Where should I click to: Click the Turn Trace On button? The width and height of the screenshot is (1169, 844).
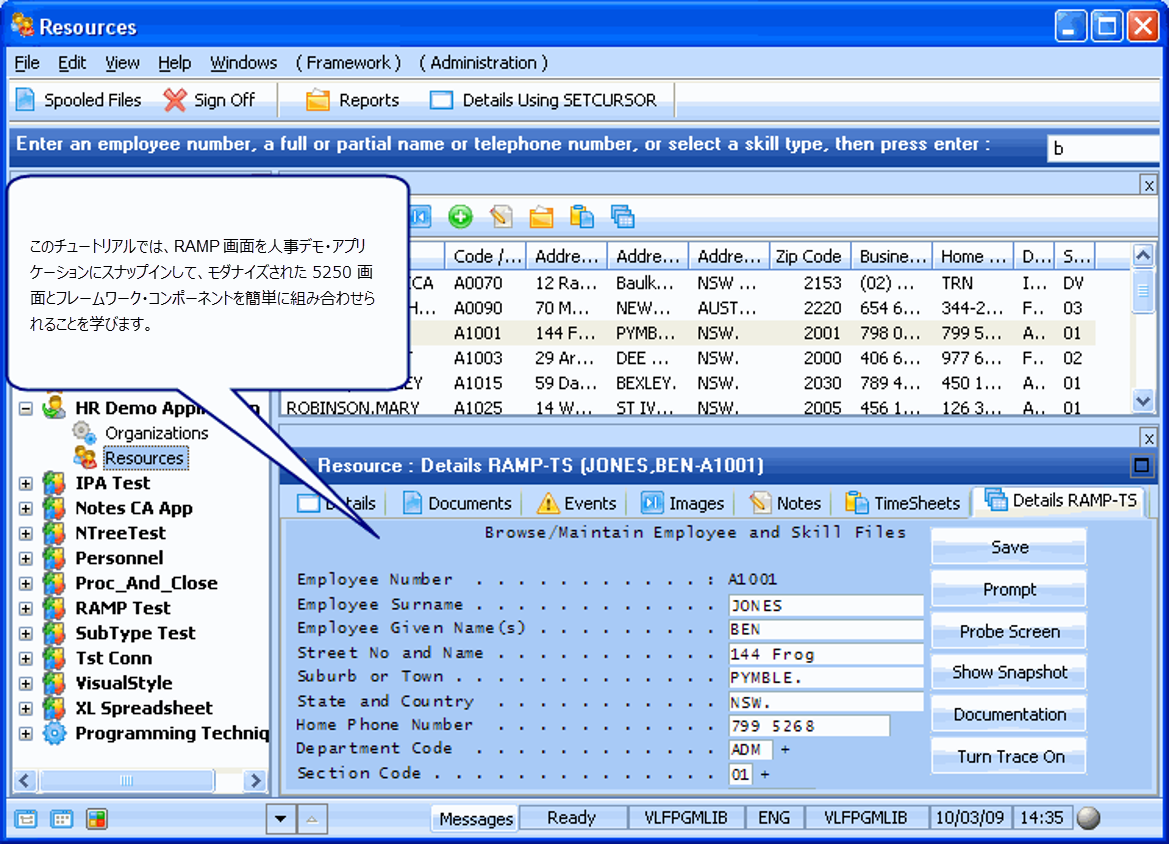point(1009,757)
